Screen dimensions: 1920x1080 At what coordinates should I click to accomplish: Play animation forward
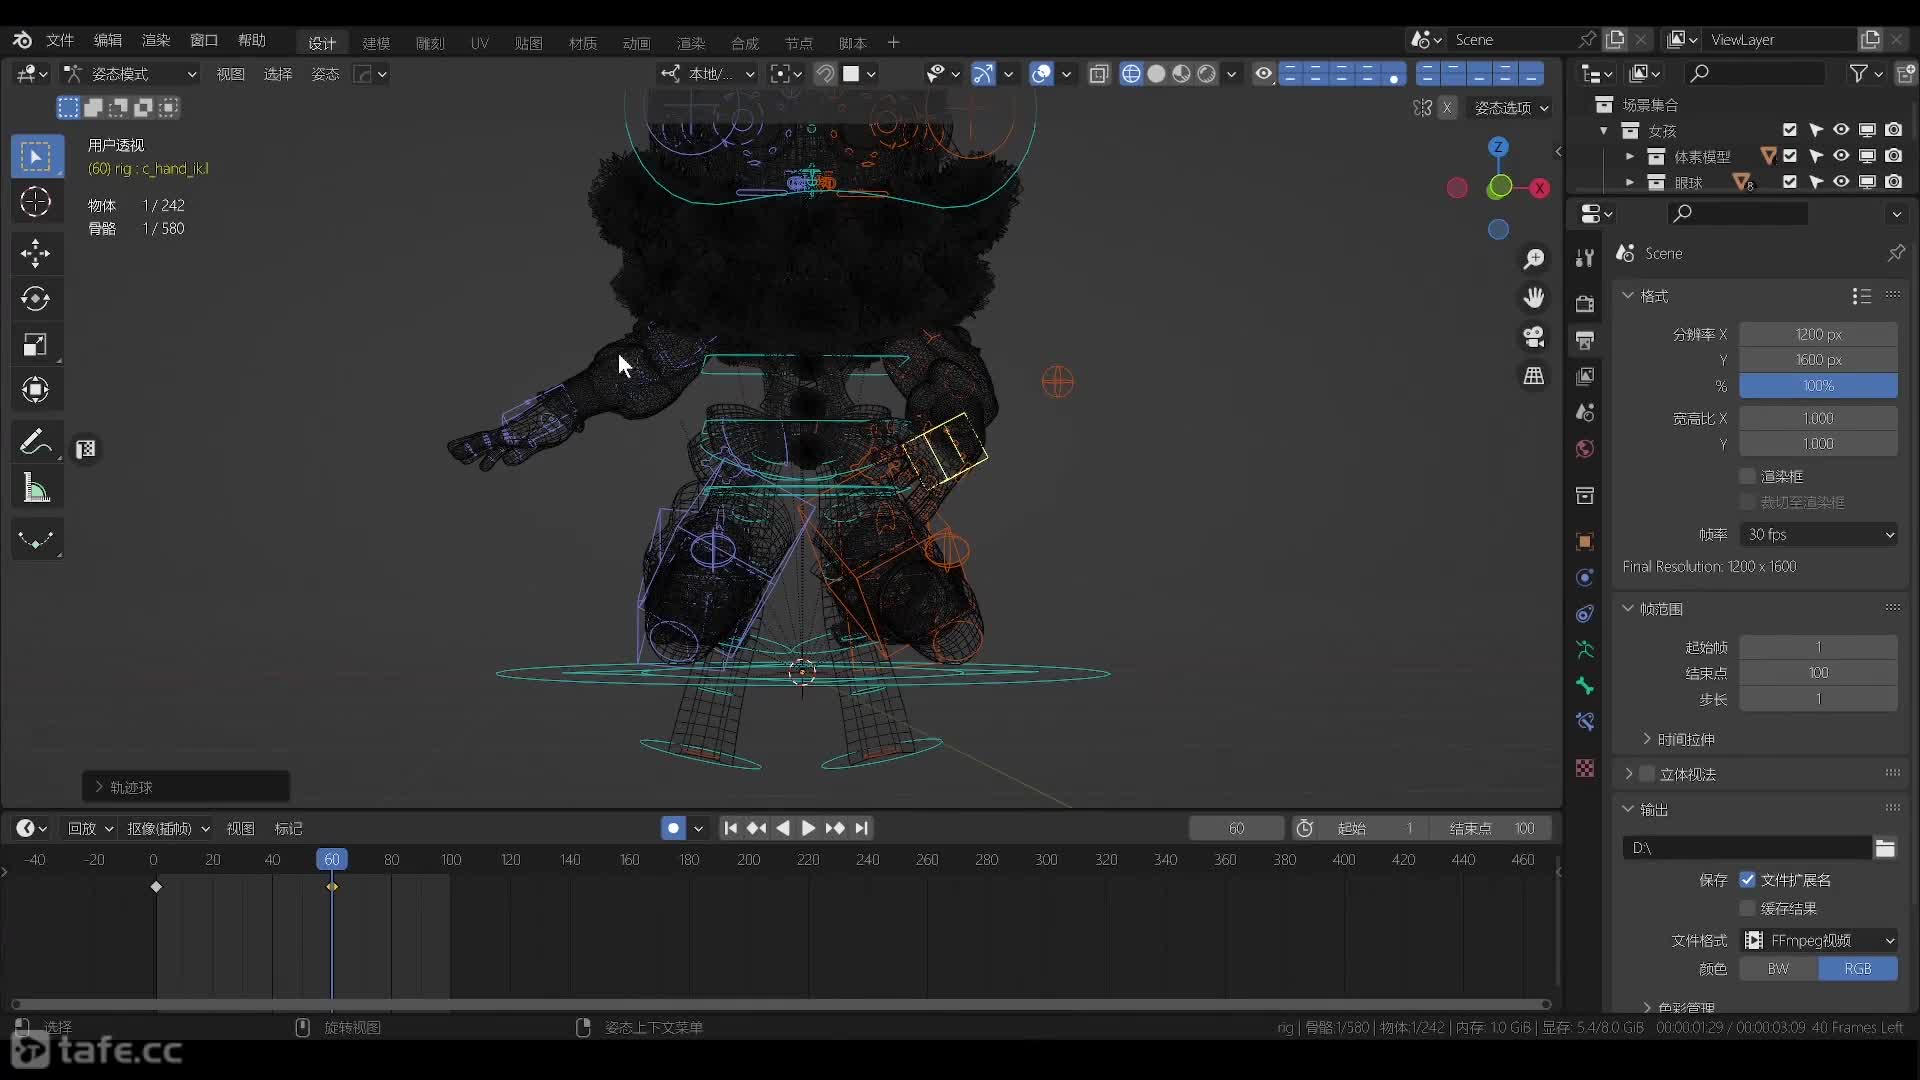(809, 828)
